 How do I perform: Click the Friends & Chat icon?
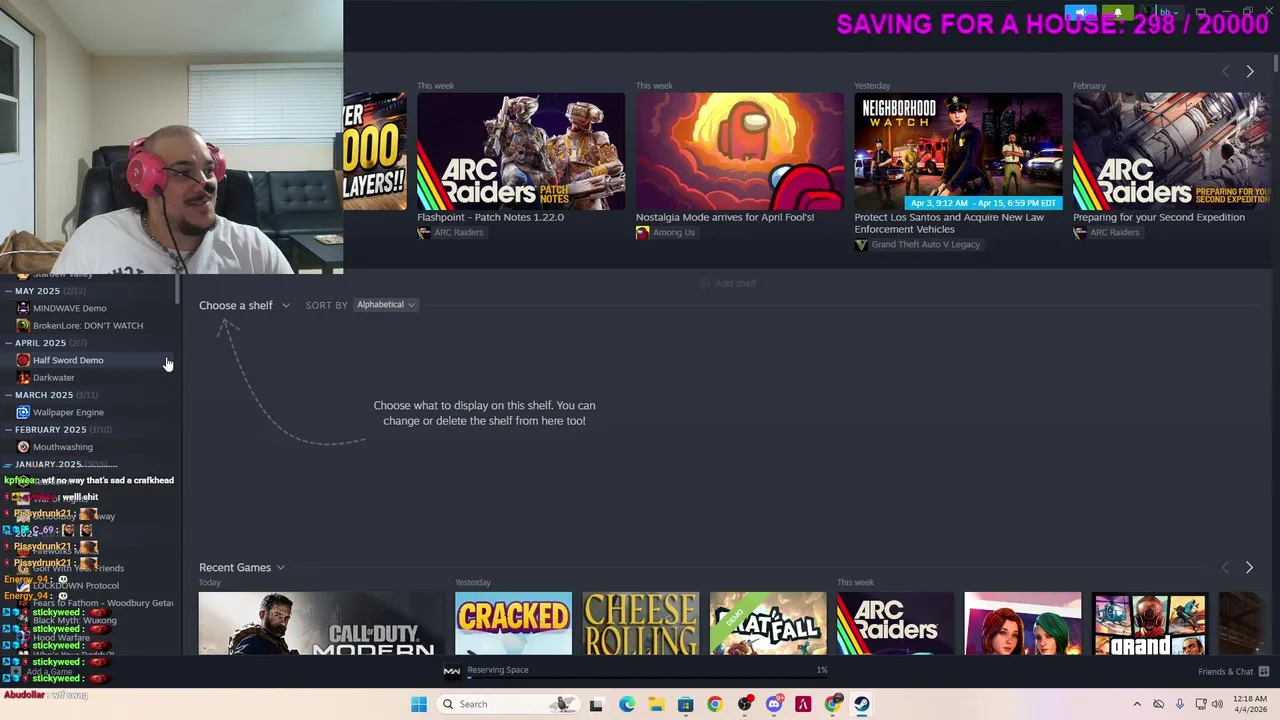coord(1264,671)
